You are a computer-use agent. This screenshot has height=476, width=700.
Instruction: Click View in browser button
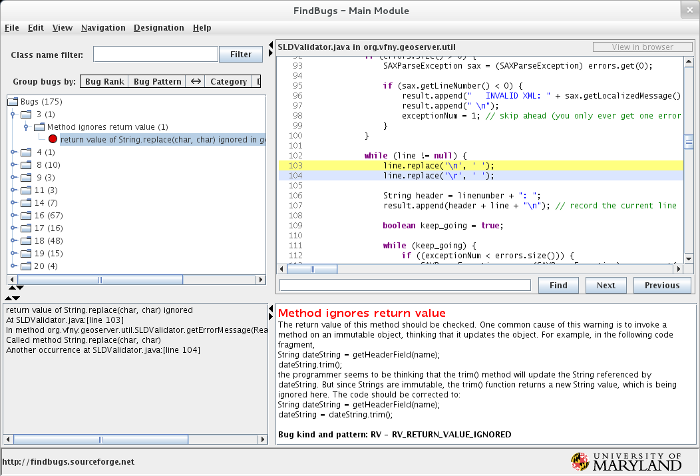tap(642, 47)
